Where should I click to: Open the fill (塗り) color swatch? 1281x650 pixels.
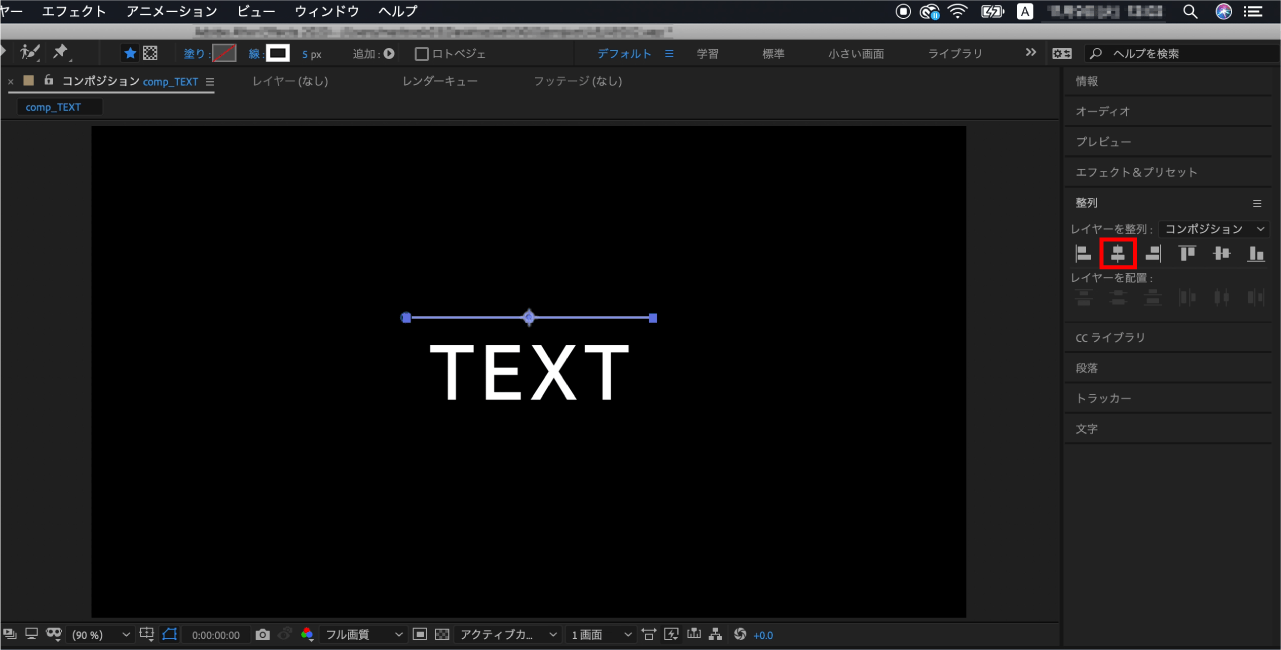pos(224,53)
